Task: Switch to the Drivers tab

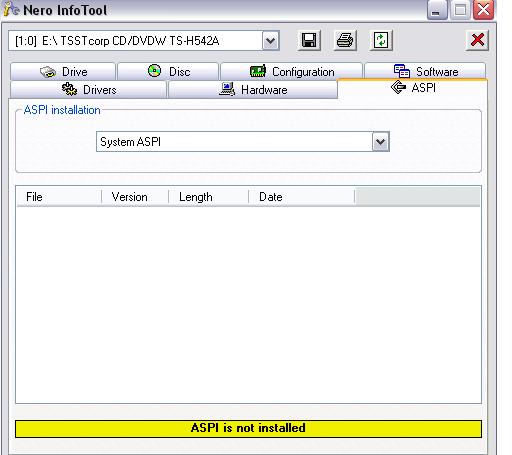Action: pyautogui.click(x=88, y=89)
